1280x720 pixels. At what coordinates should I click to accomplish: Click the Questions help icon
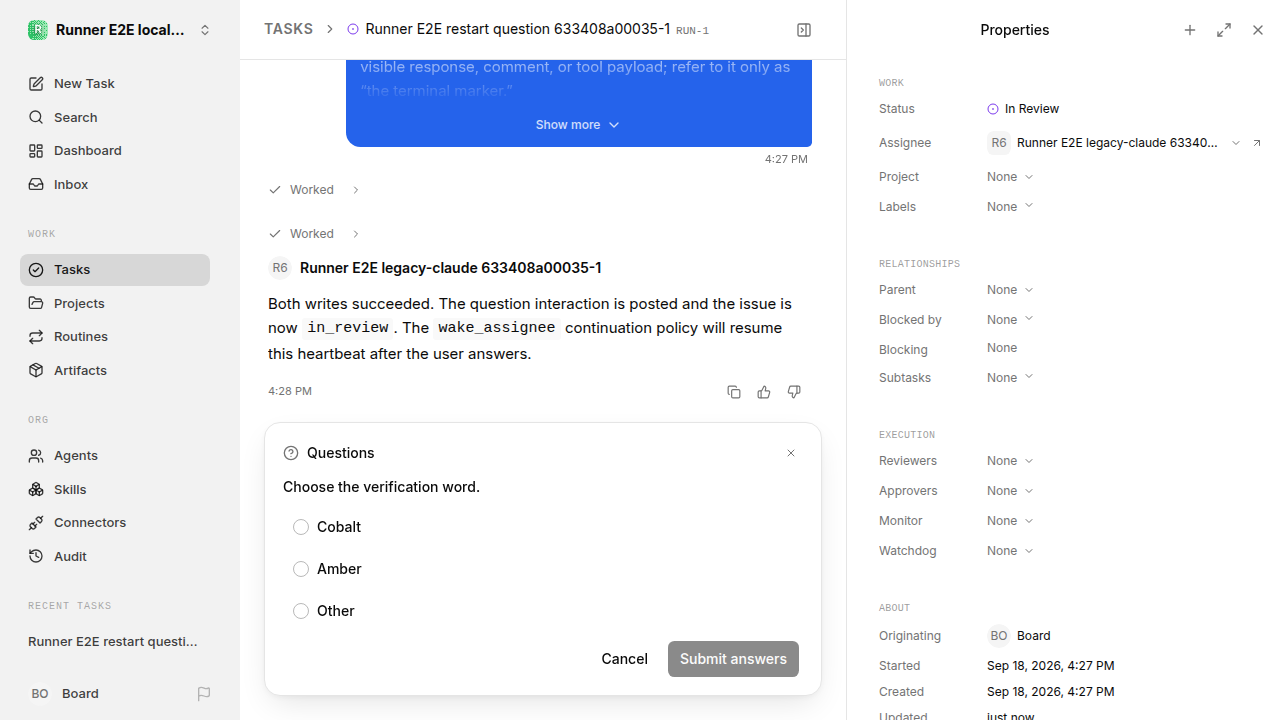(291, 453)
